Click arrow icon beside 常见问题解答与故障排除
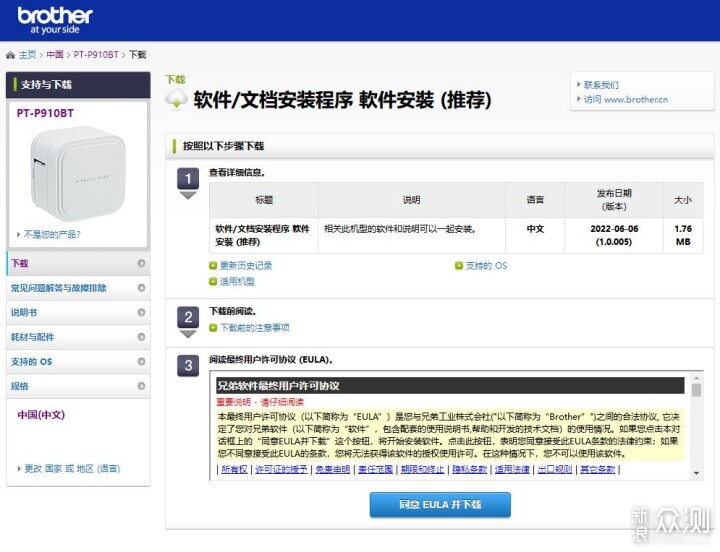Viewport: 720px width, 552px height. [x=141, y=288]
